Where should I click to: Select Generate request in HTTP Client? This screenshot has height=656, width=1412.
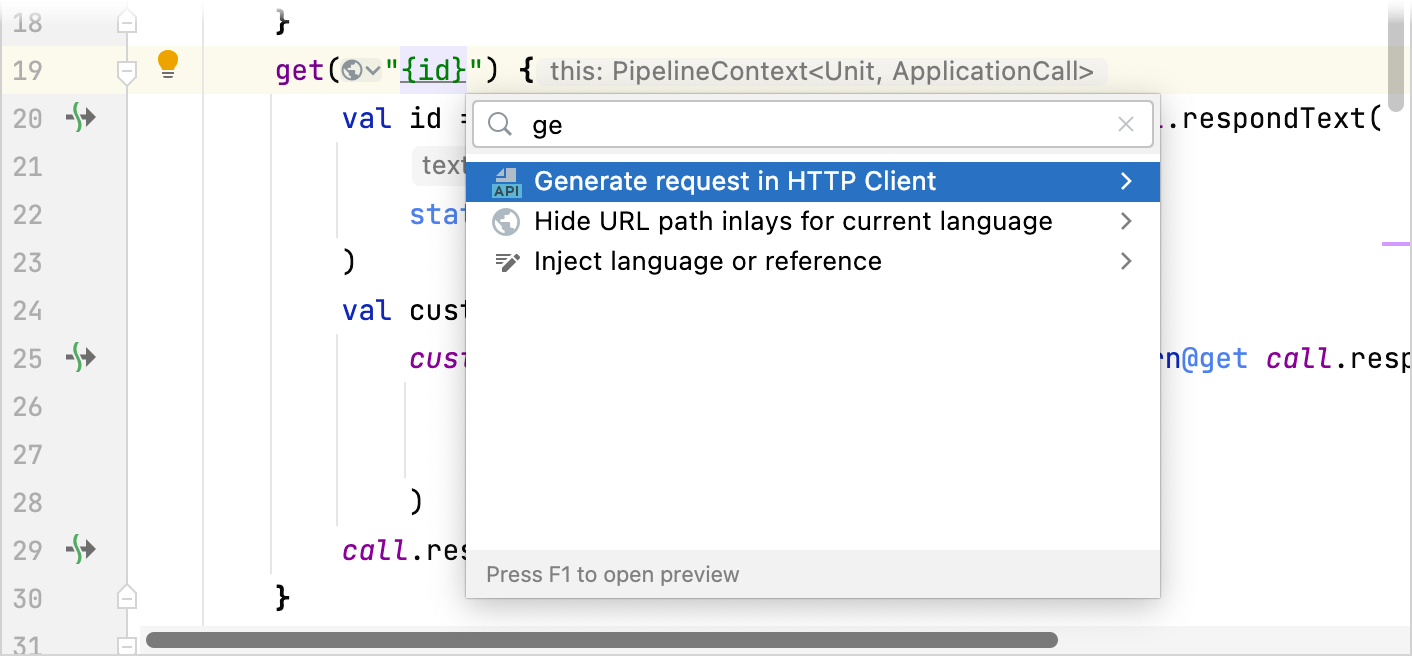[736, 181]
